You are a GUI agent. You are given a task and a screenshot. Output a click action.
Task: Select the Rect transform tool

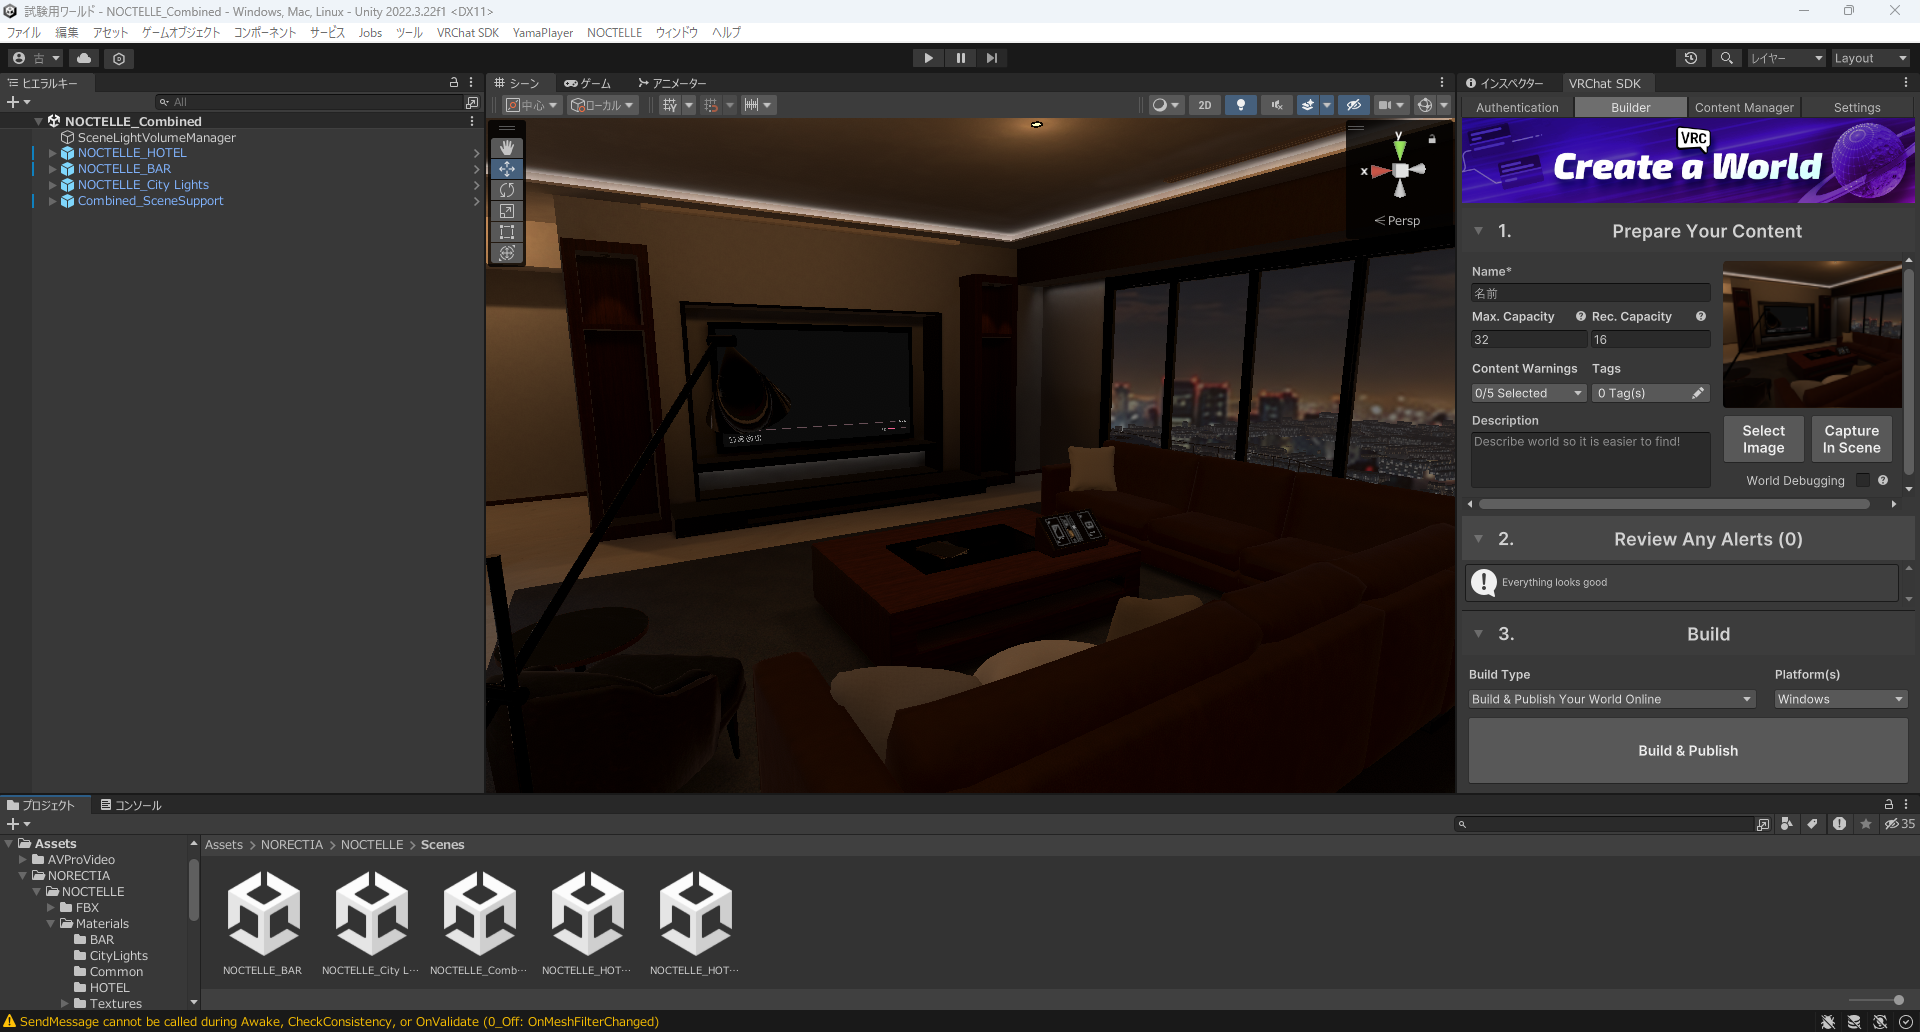pos(507,232)
